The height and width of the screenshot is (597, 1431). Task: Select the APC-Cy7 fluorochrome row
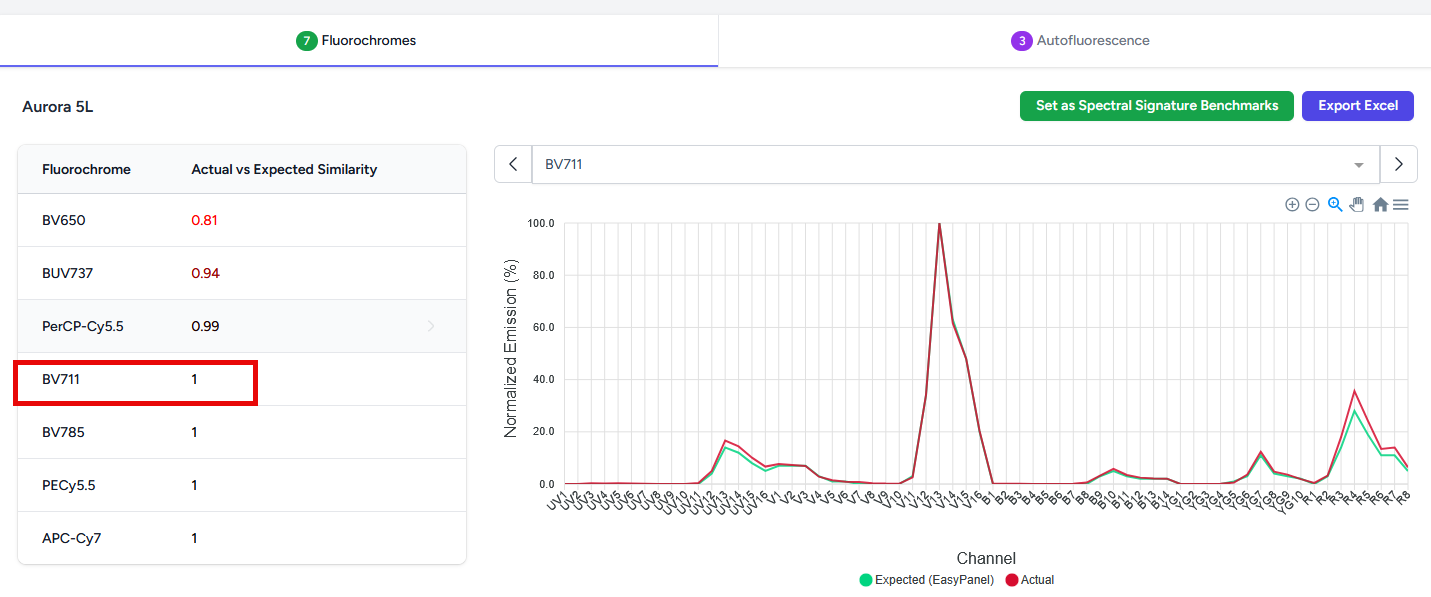(241, 538)
